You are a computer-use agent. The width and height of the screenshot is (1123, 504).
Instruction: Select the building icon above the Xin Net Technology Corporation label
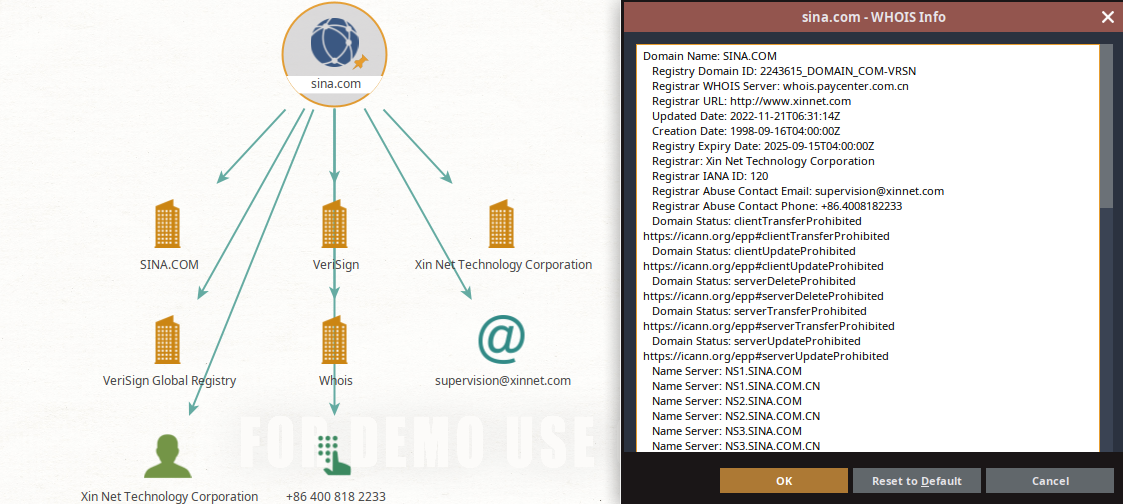click(501, 224)
